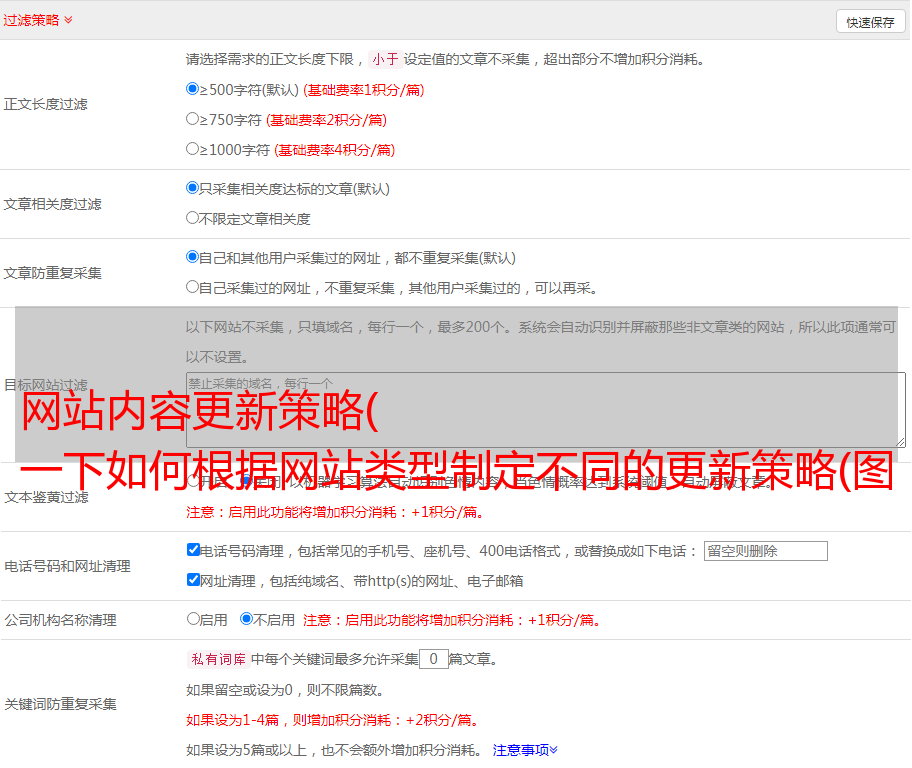Click the 小于 highlighted tag
912x768 pixels.
tap(385, 59)
